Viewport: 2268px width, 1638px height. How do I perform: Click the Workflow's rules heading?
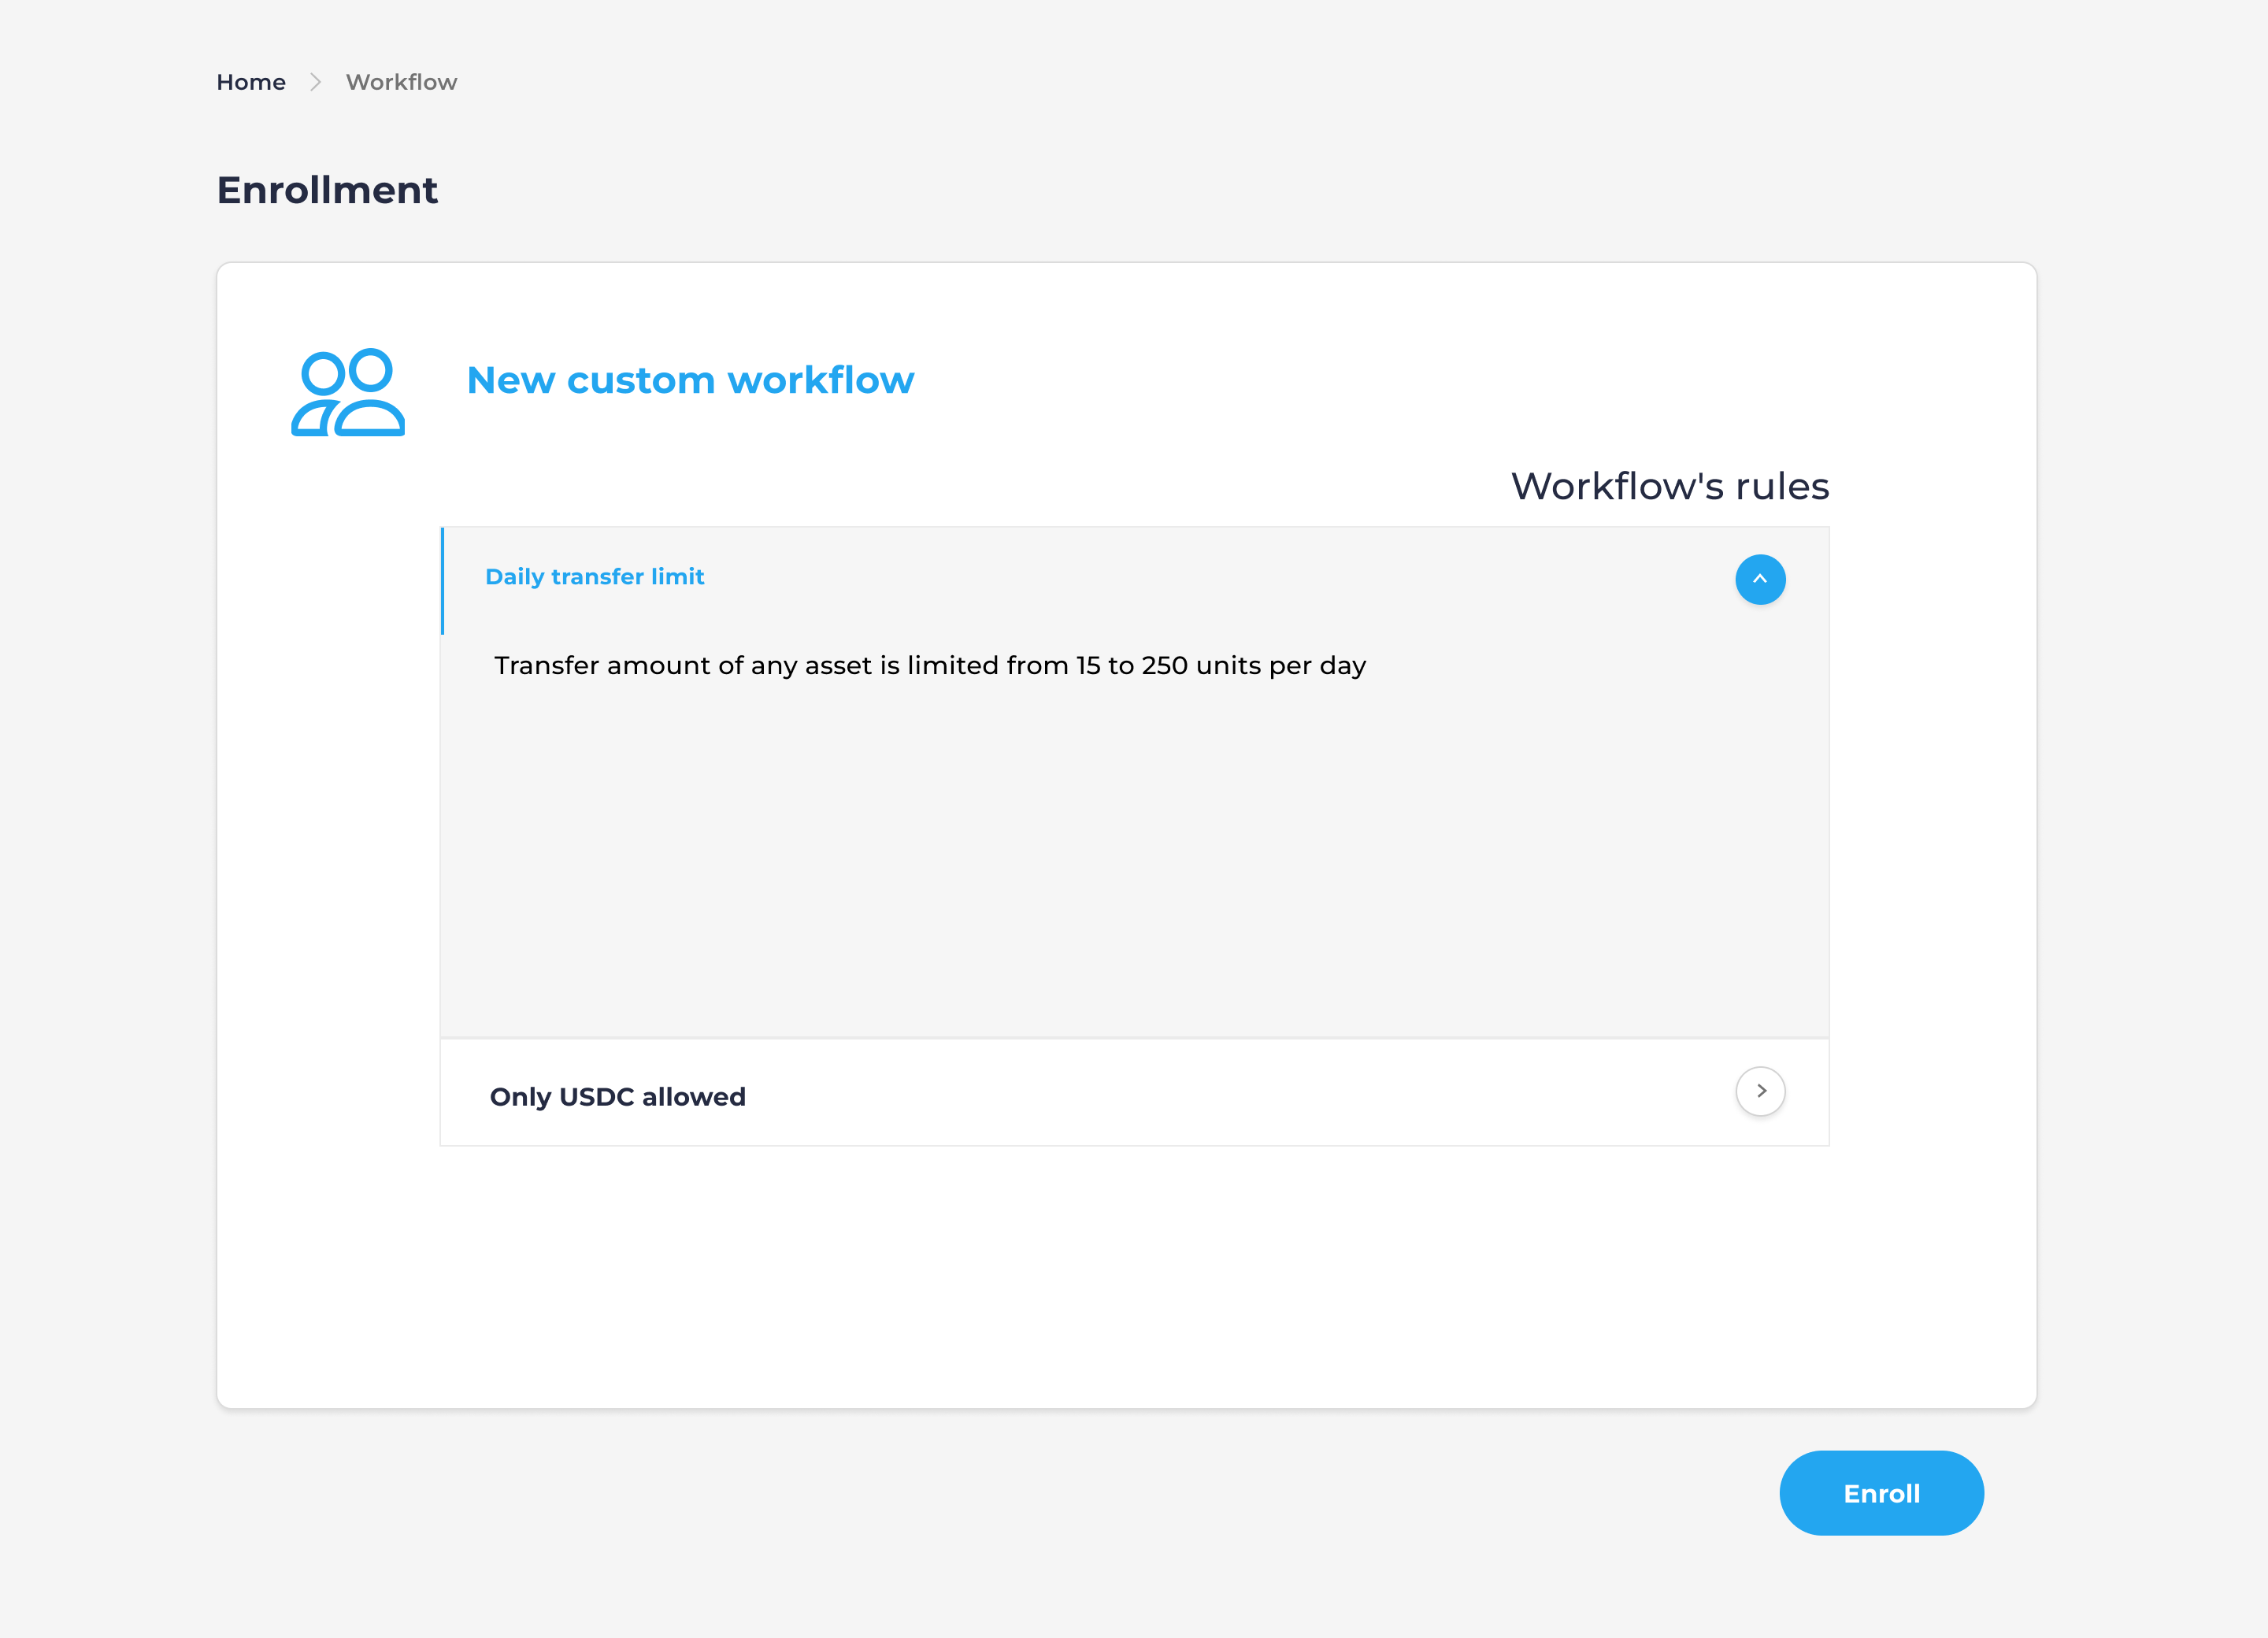[1669, 486]
